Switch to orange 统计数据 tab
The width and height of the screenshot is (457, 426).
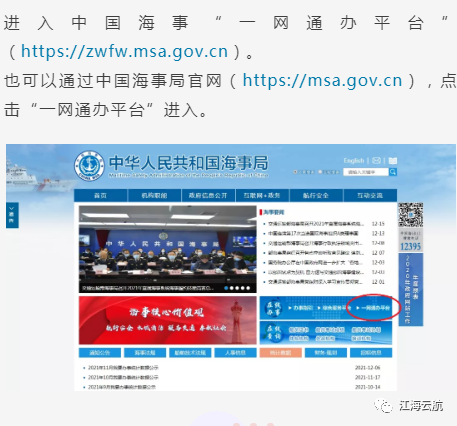[x=281, y=353]
